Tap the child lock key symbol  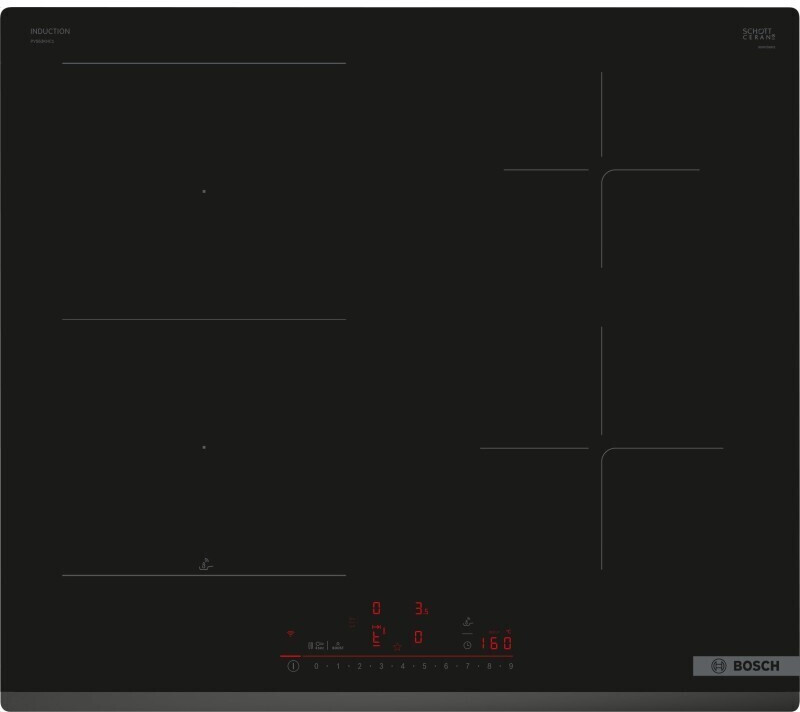[320, 645]
